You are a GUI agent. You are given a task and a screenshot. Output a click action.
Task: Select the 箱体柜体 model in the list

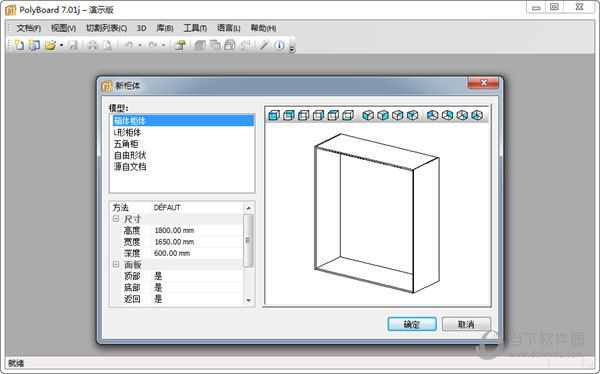(183, 121)
